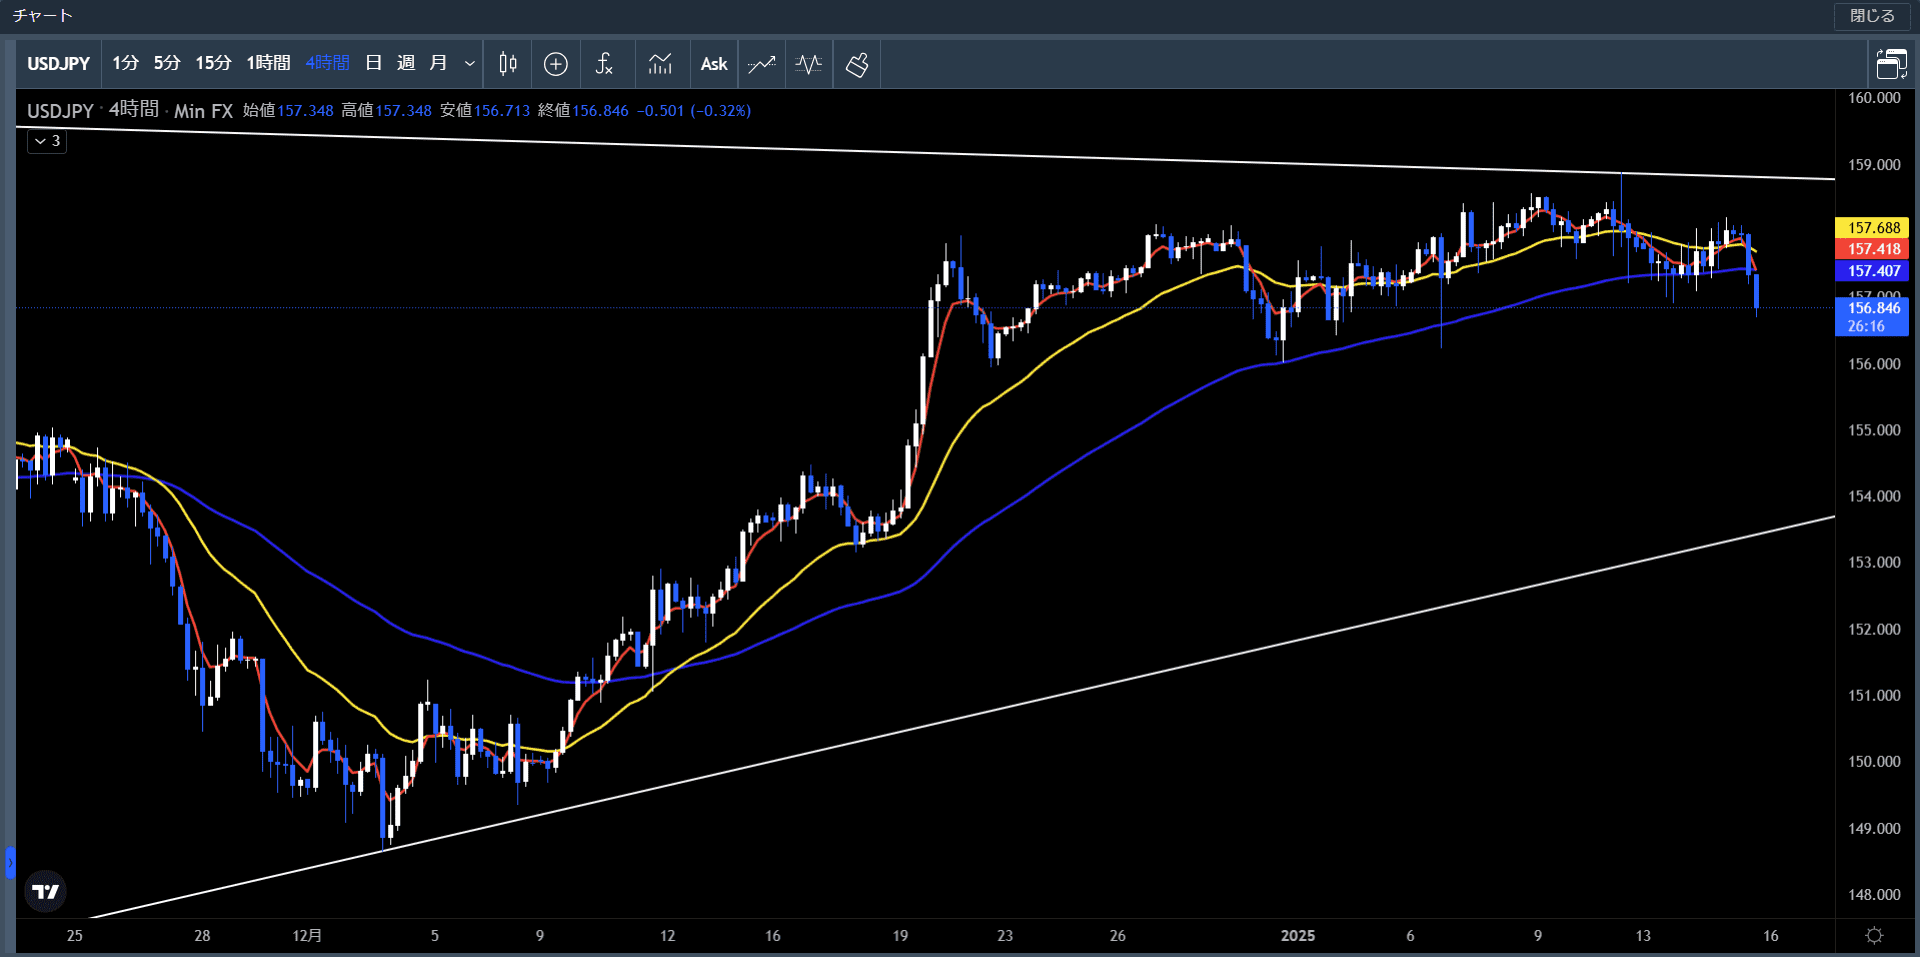
Task: Click the detach chart window icon
Action: click(x=1891, y=64)
